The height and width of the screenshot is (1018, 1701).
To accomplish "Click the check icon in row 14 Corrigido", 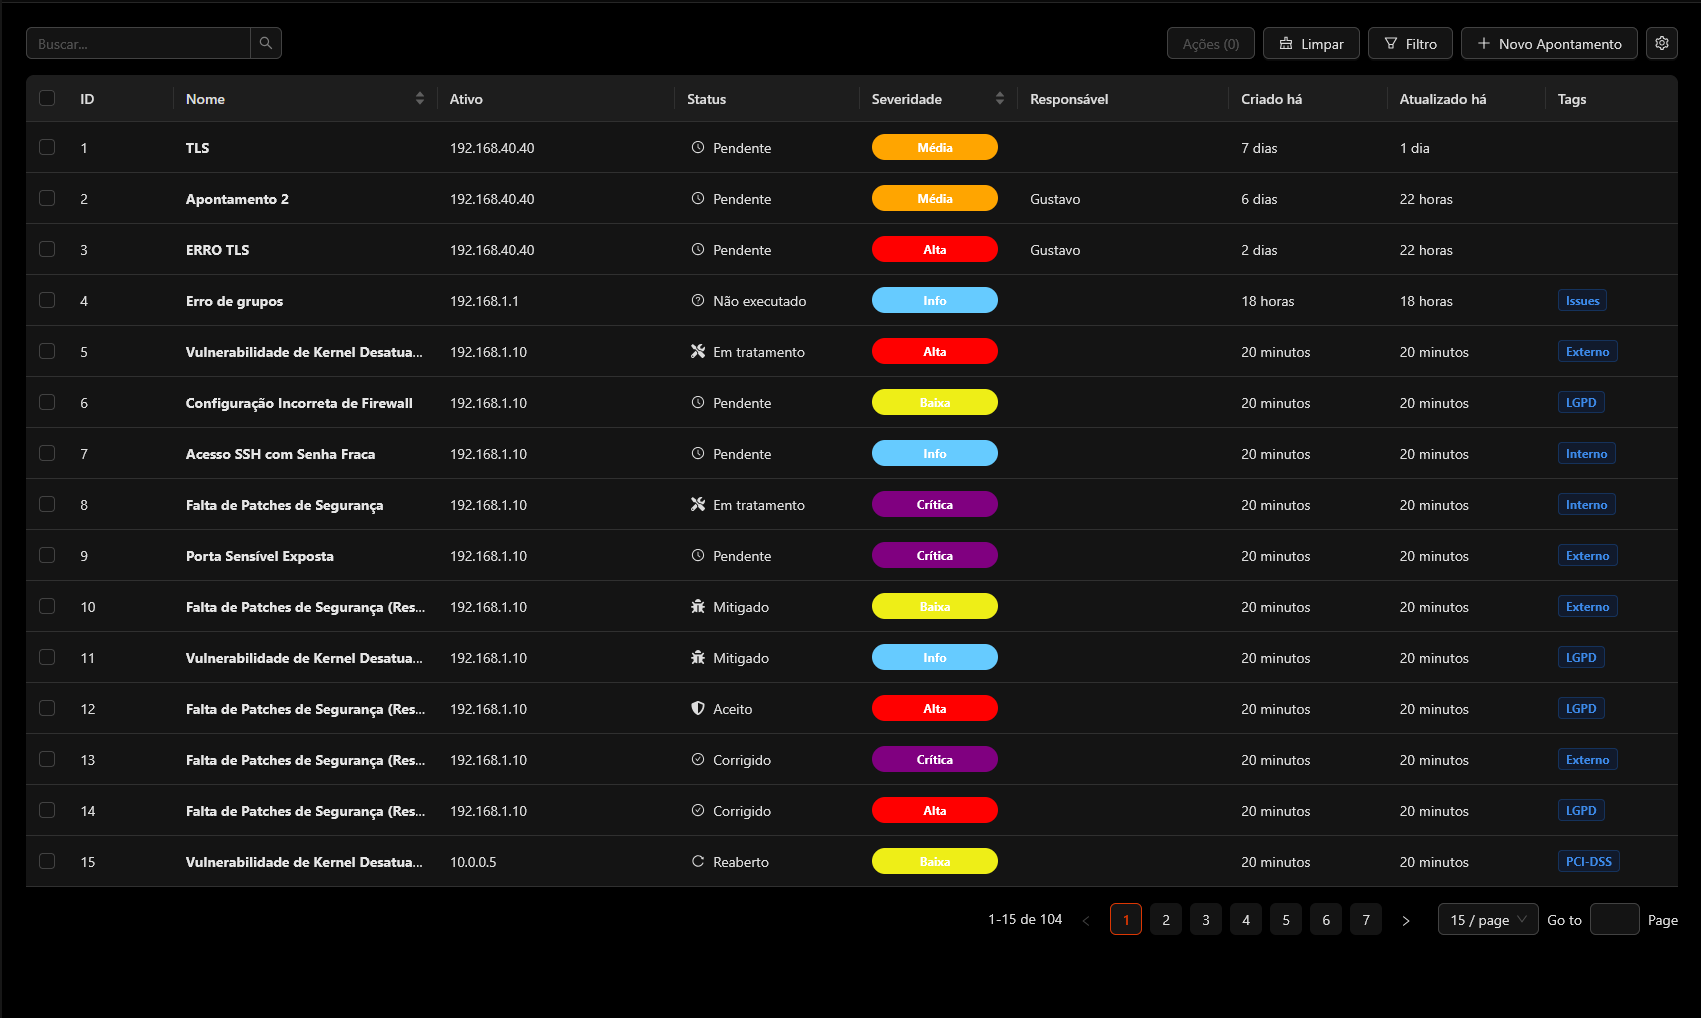I will 698,810.
